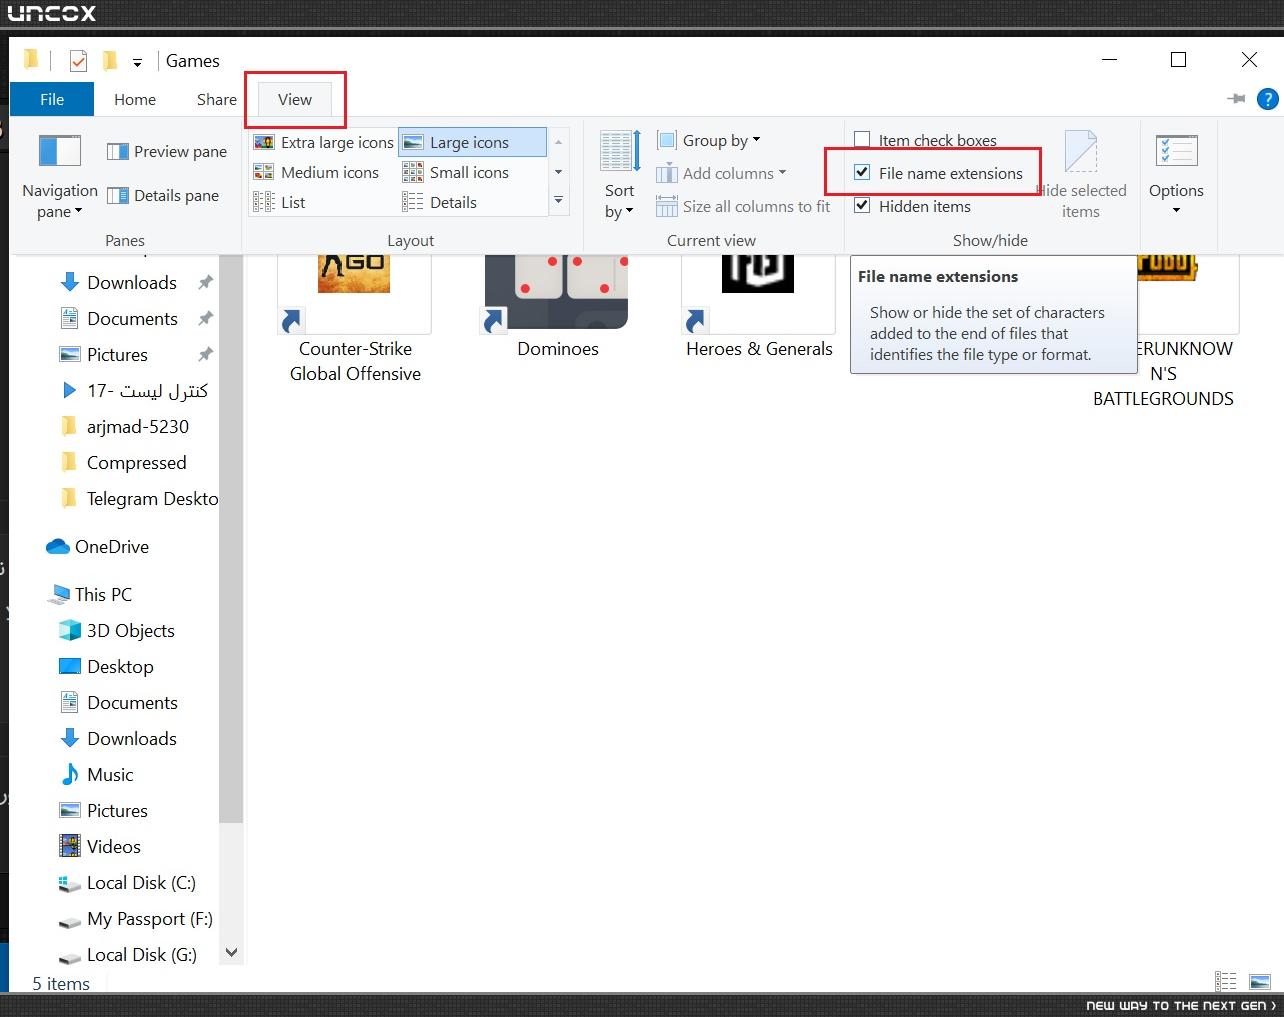The width and height of the screenshot is (1284, 1017).
Task: Enable Item check boxes
Action: (x=862, y=140)
